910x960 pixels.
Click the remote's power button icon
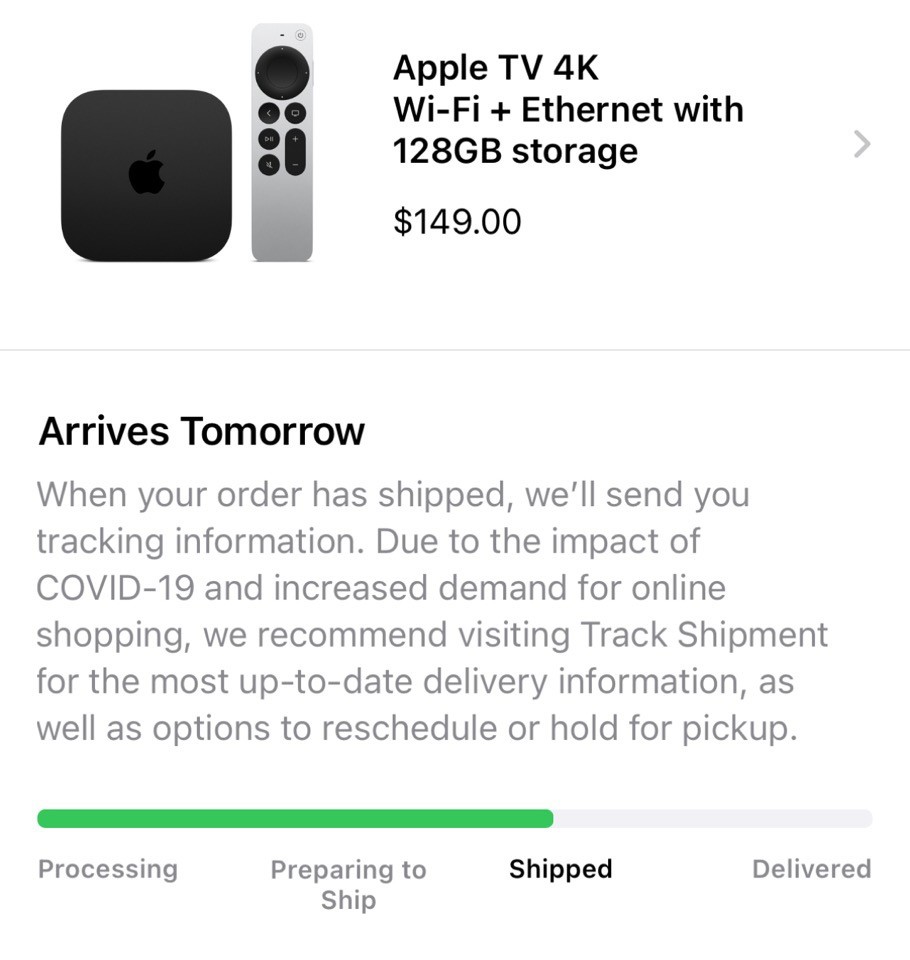[x=300, y=36]
